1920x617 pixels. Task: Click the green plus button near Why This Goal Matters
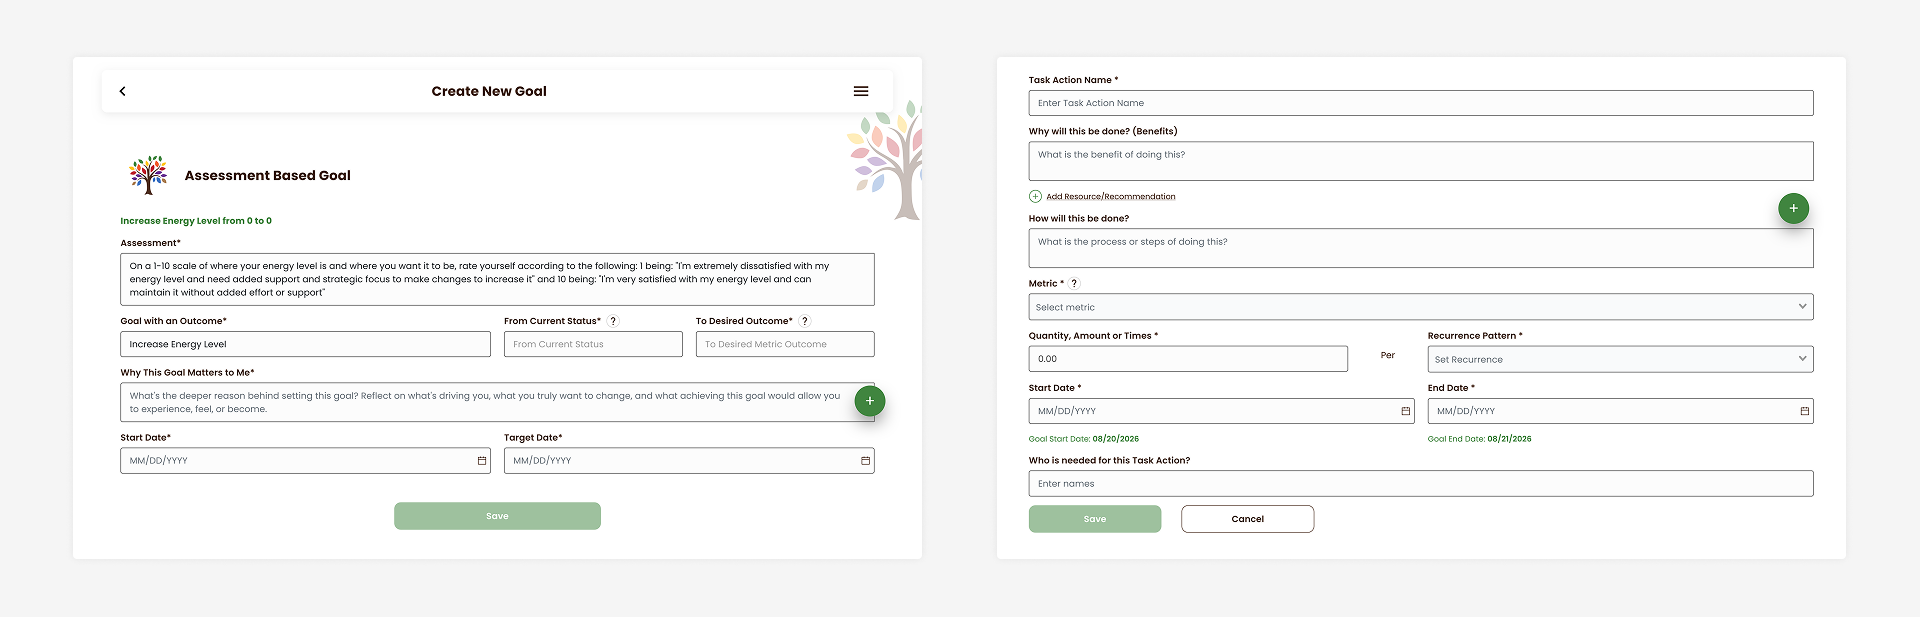pos(870,401)
